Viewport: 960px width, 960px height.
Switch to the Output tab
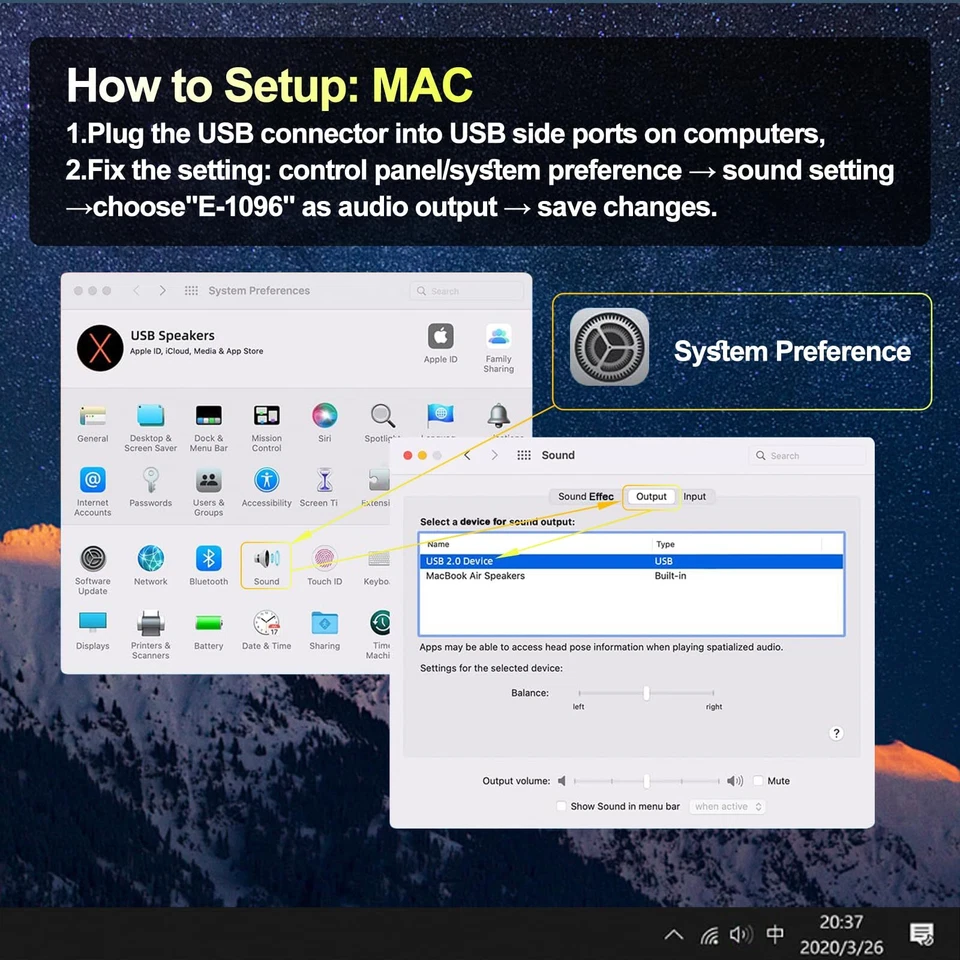[651, 497]
